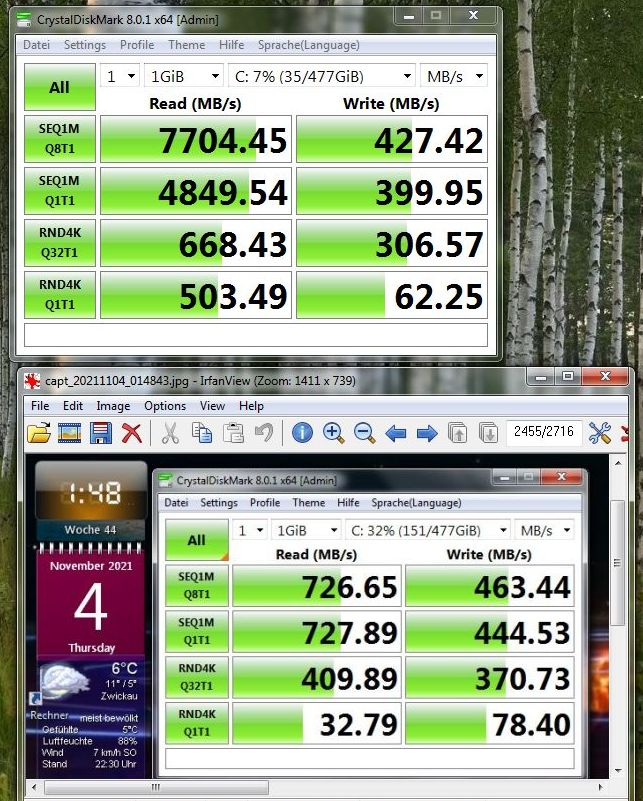
Task: Run SEQ1M Q1T1 test in top window
Action: click(60, 191)
